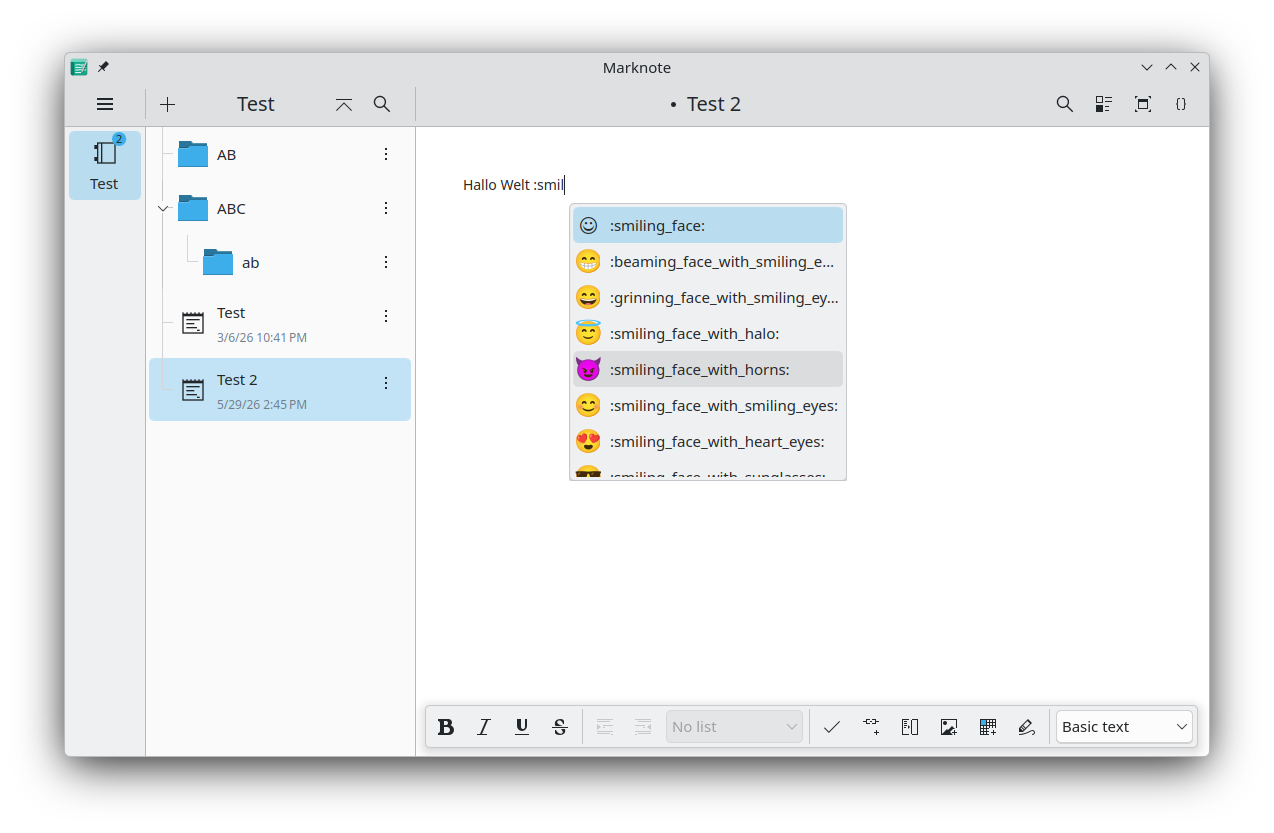This screenshot has height=833, width=1274.
Task: Open the No list dropdown
Action: coord(735,727)
